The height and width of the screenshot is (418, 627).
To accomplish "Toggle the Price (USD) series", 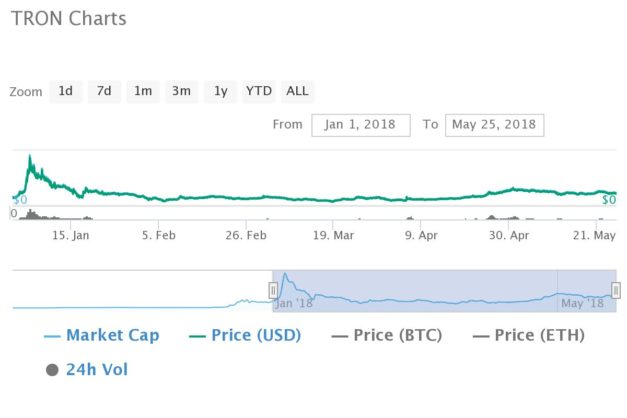I will pos(245,335).
